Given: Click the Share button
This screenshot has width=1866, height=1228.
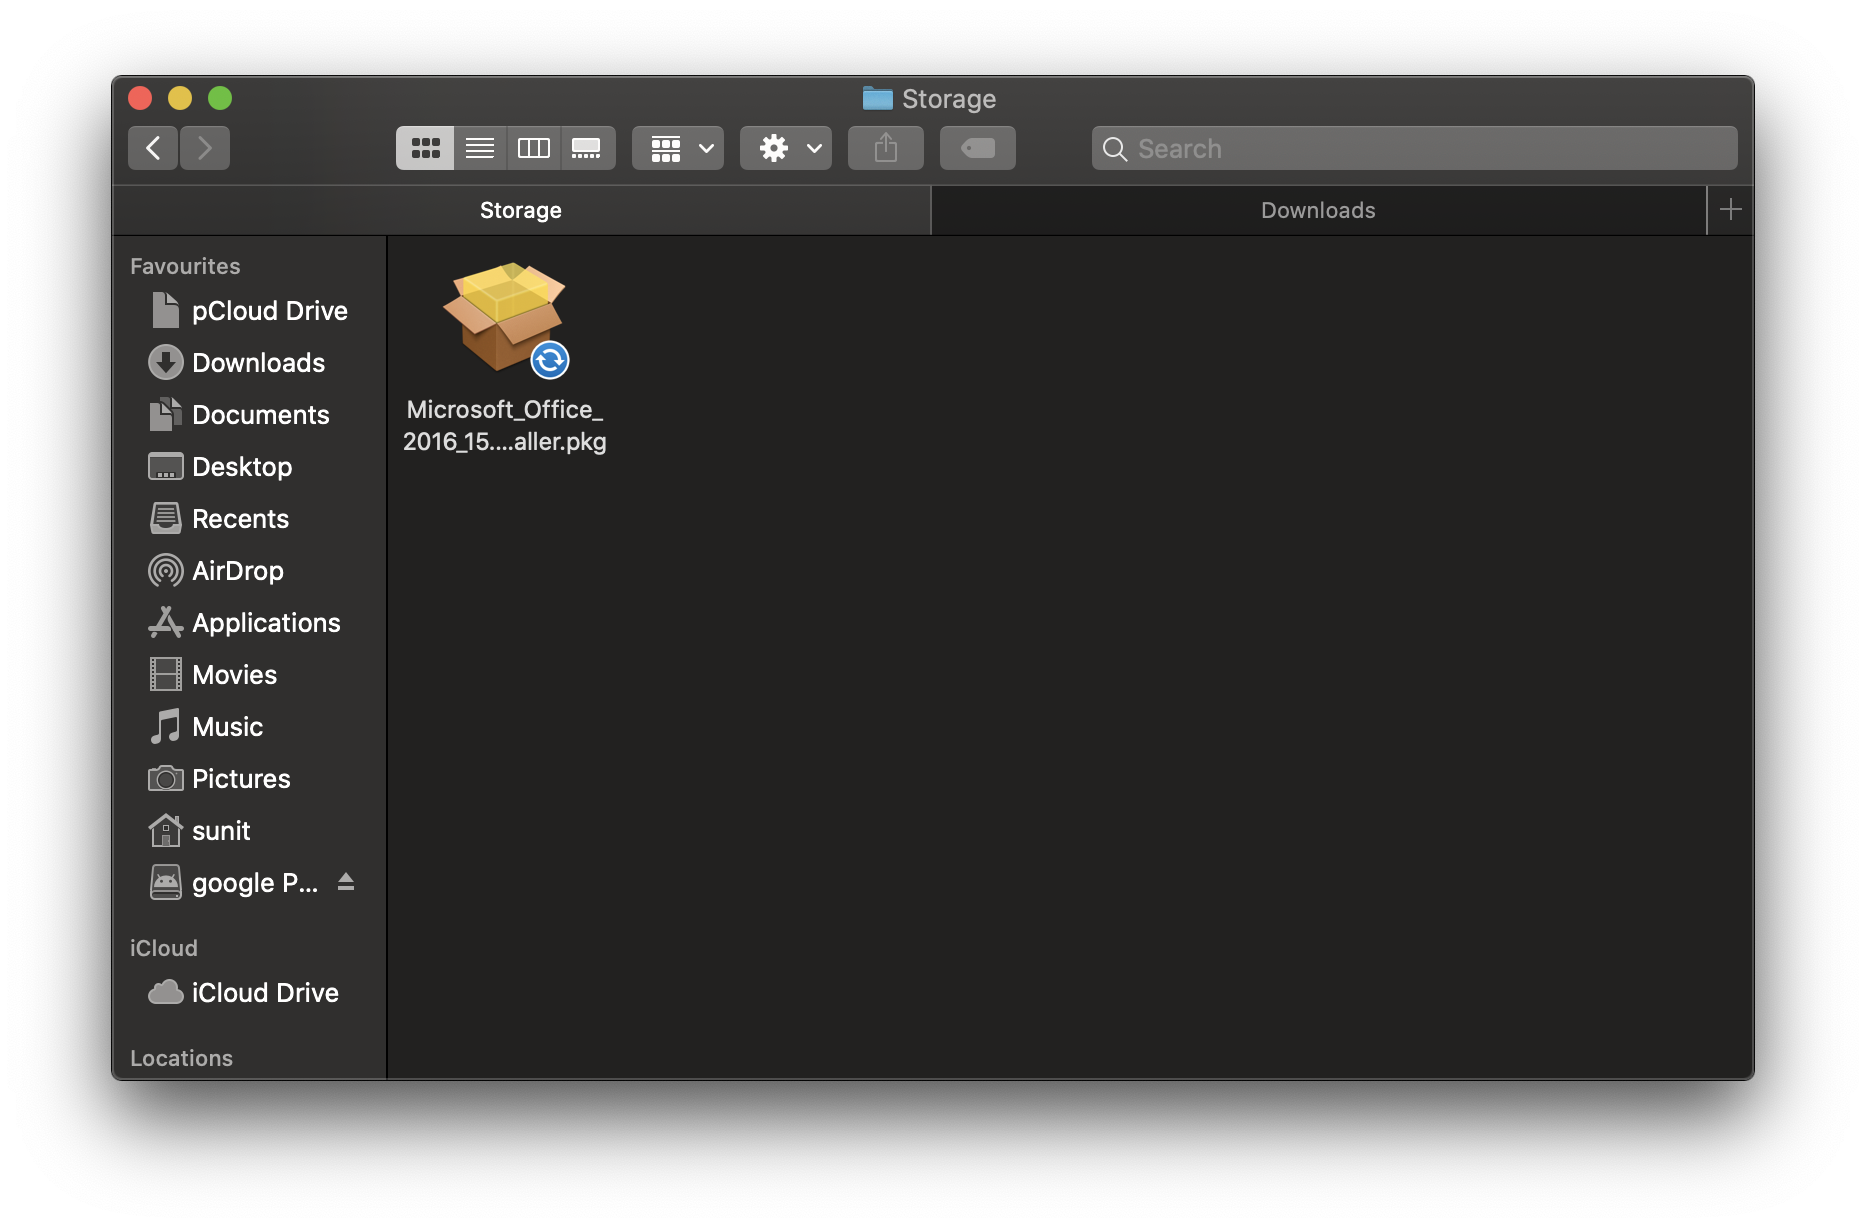Looking at the screenshot, I should coord(884,147).
